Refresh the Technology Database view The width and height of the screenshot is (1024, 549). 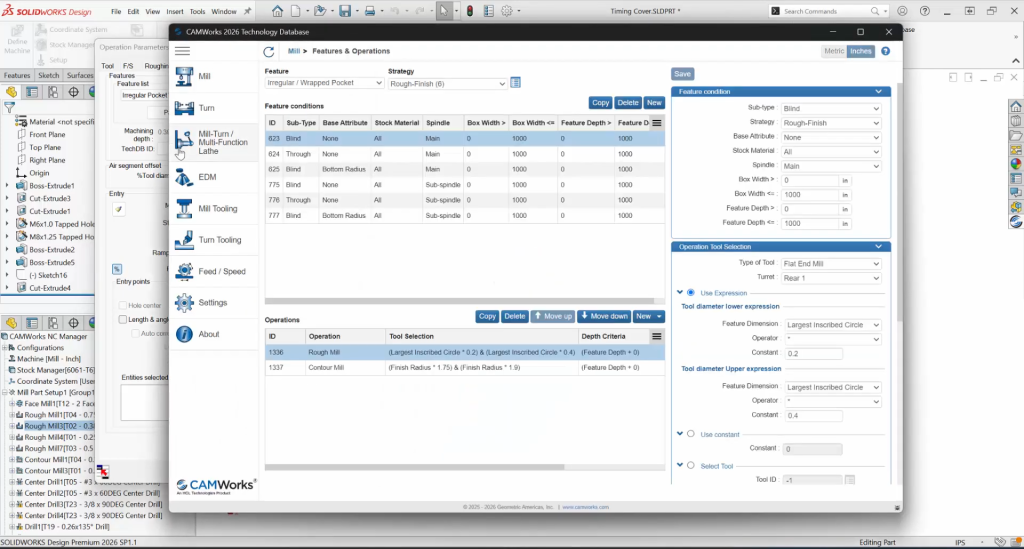click(268, 52)
